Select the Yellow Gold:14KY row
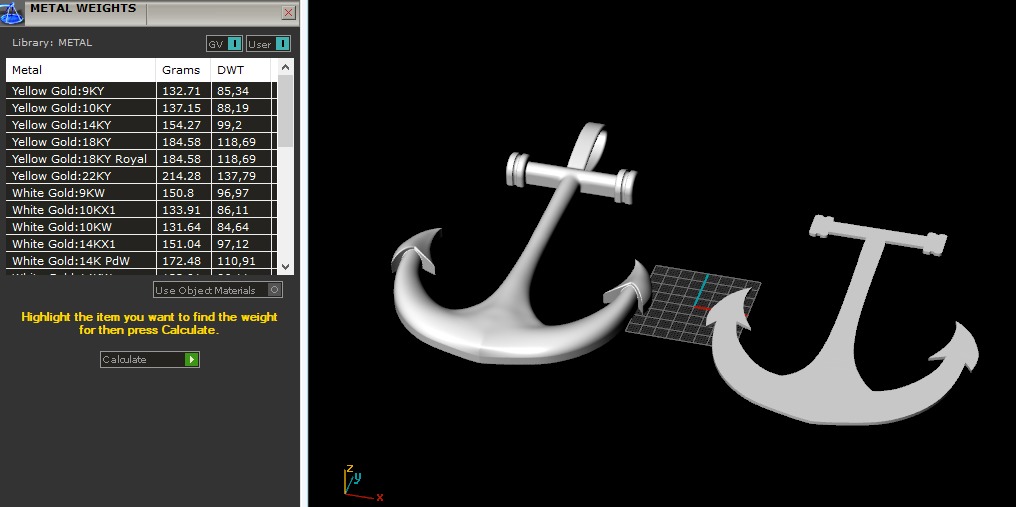 click(x=141, y=124)
